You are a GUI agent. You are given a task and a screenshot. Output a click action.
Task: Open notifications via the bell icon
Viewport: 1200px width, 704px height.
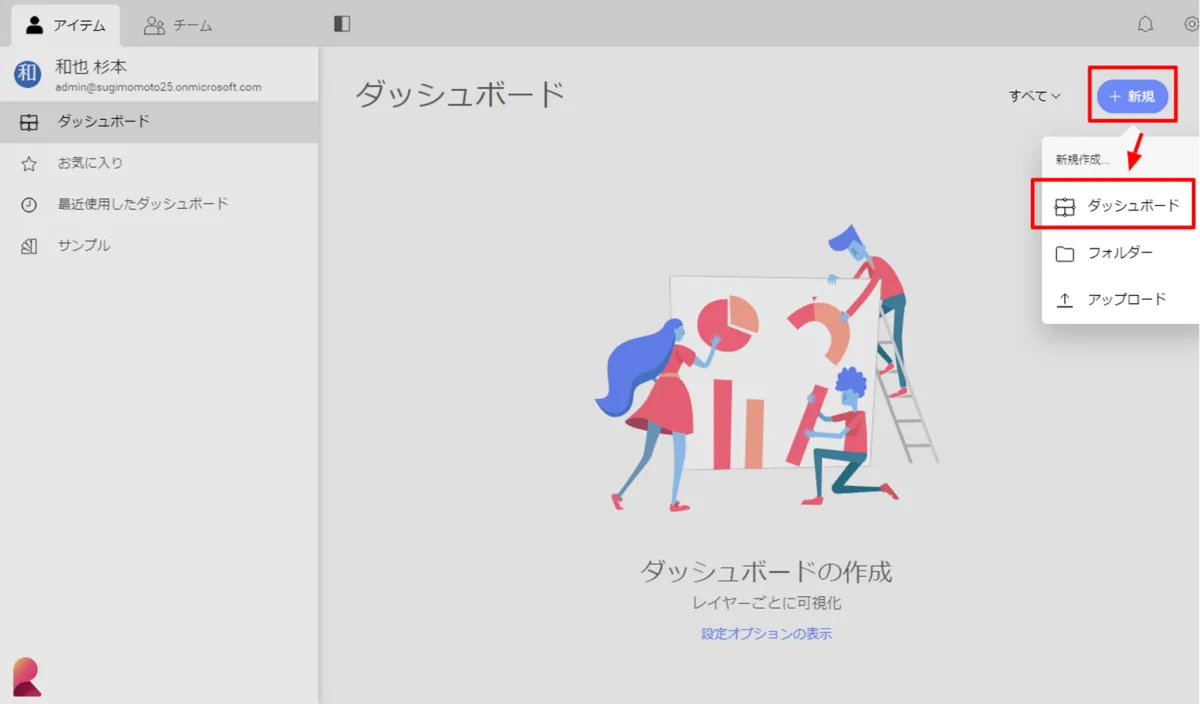click(1146, 24)
